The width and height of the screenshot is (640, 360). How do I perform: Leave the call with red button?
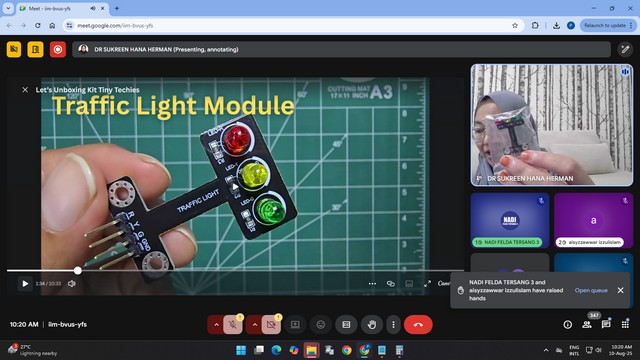click(418, 324)
